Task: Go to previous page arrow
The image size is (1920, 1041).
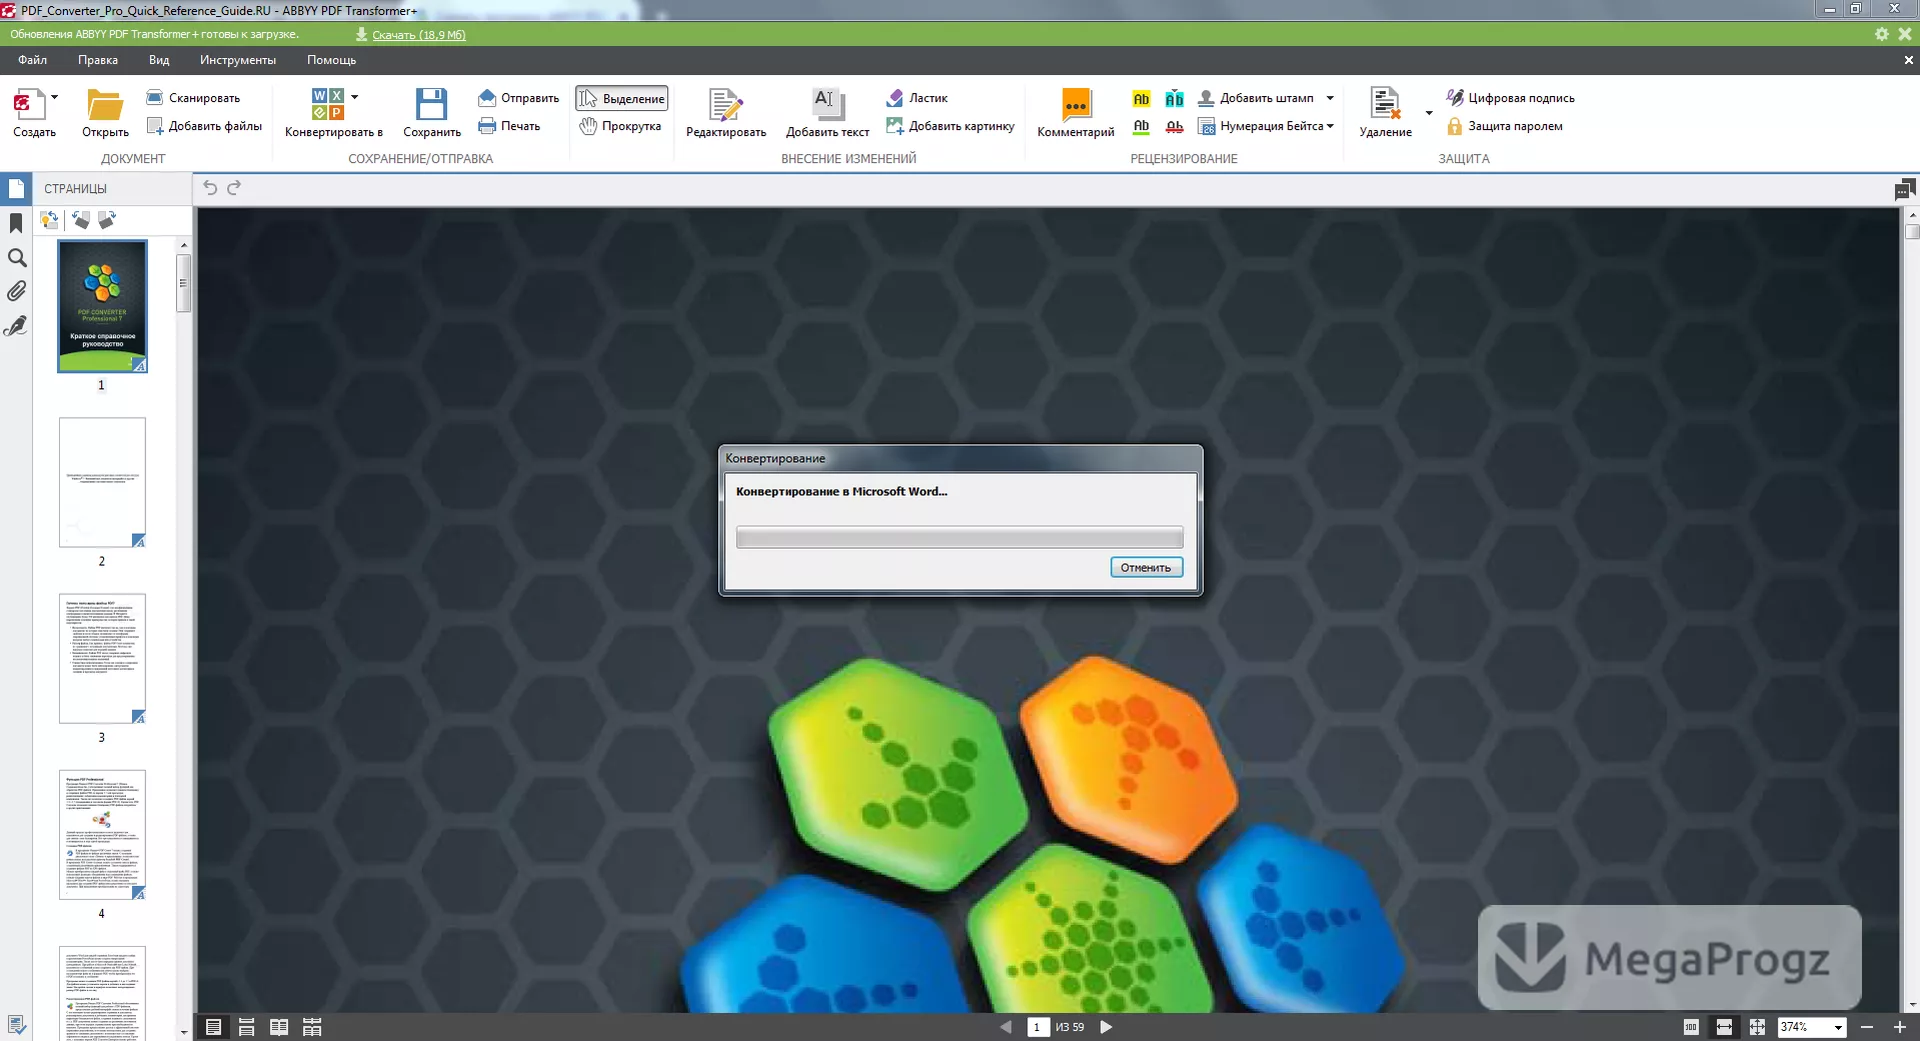Action: point(1006,1027)
